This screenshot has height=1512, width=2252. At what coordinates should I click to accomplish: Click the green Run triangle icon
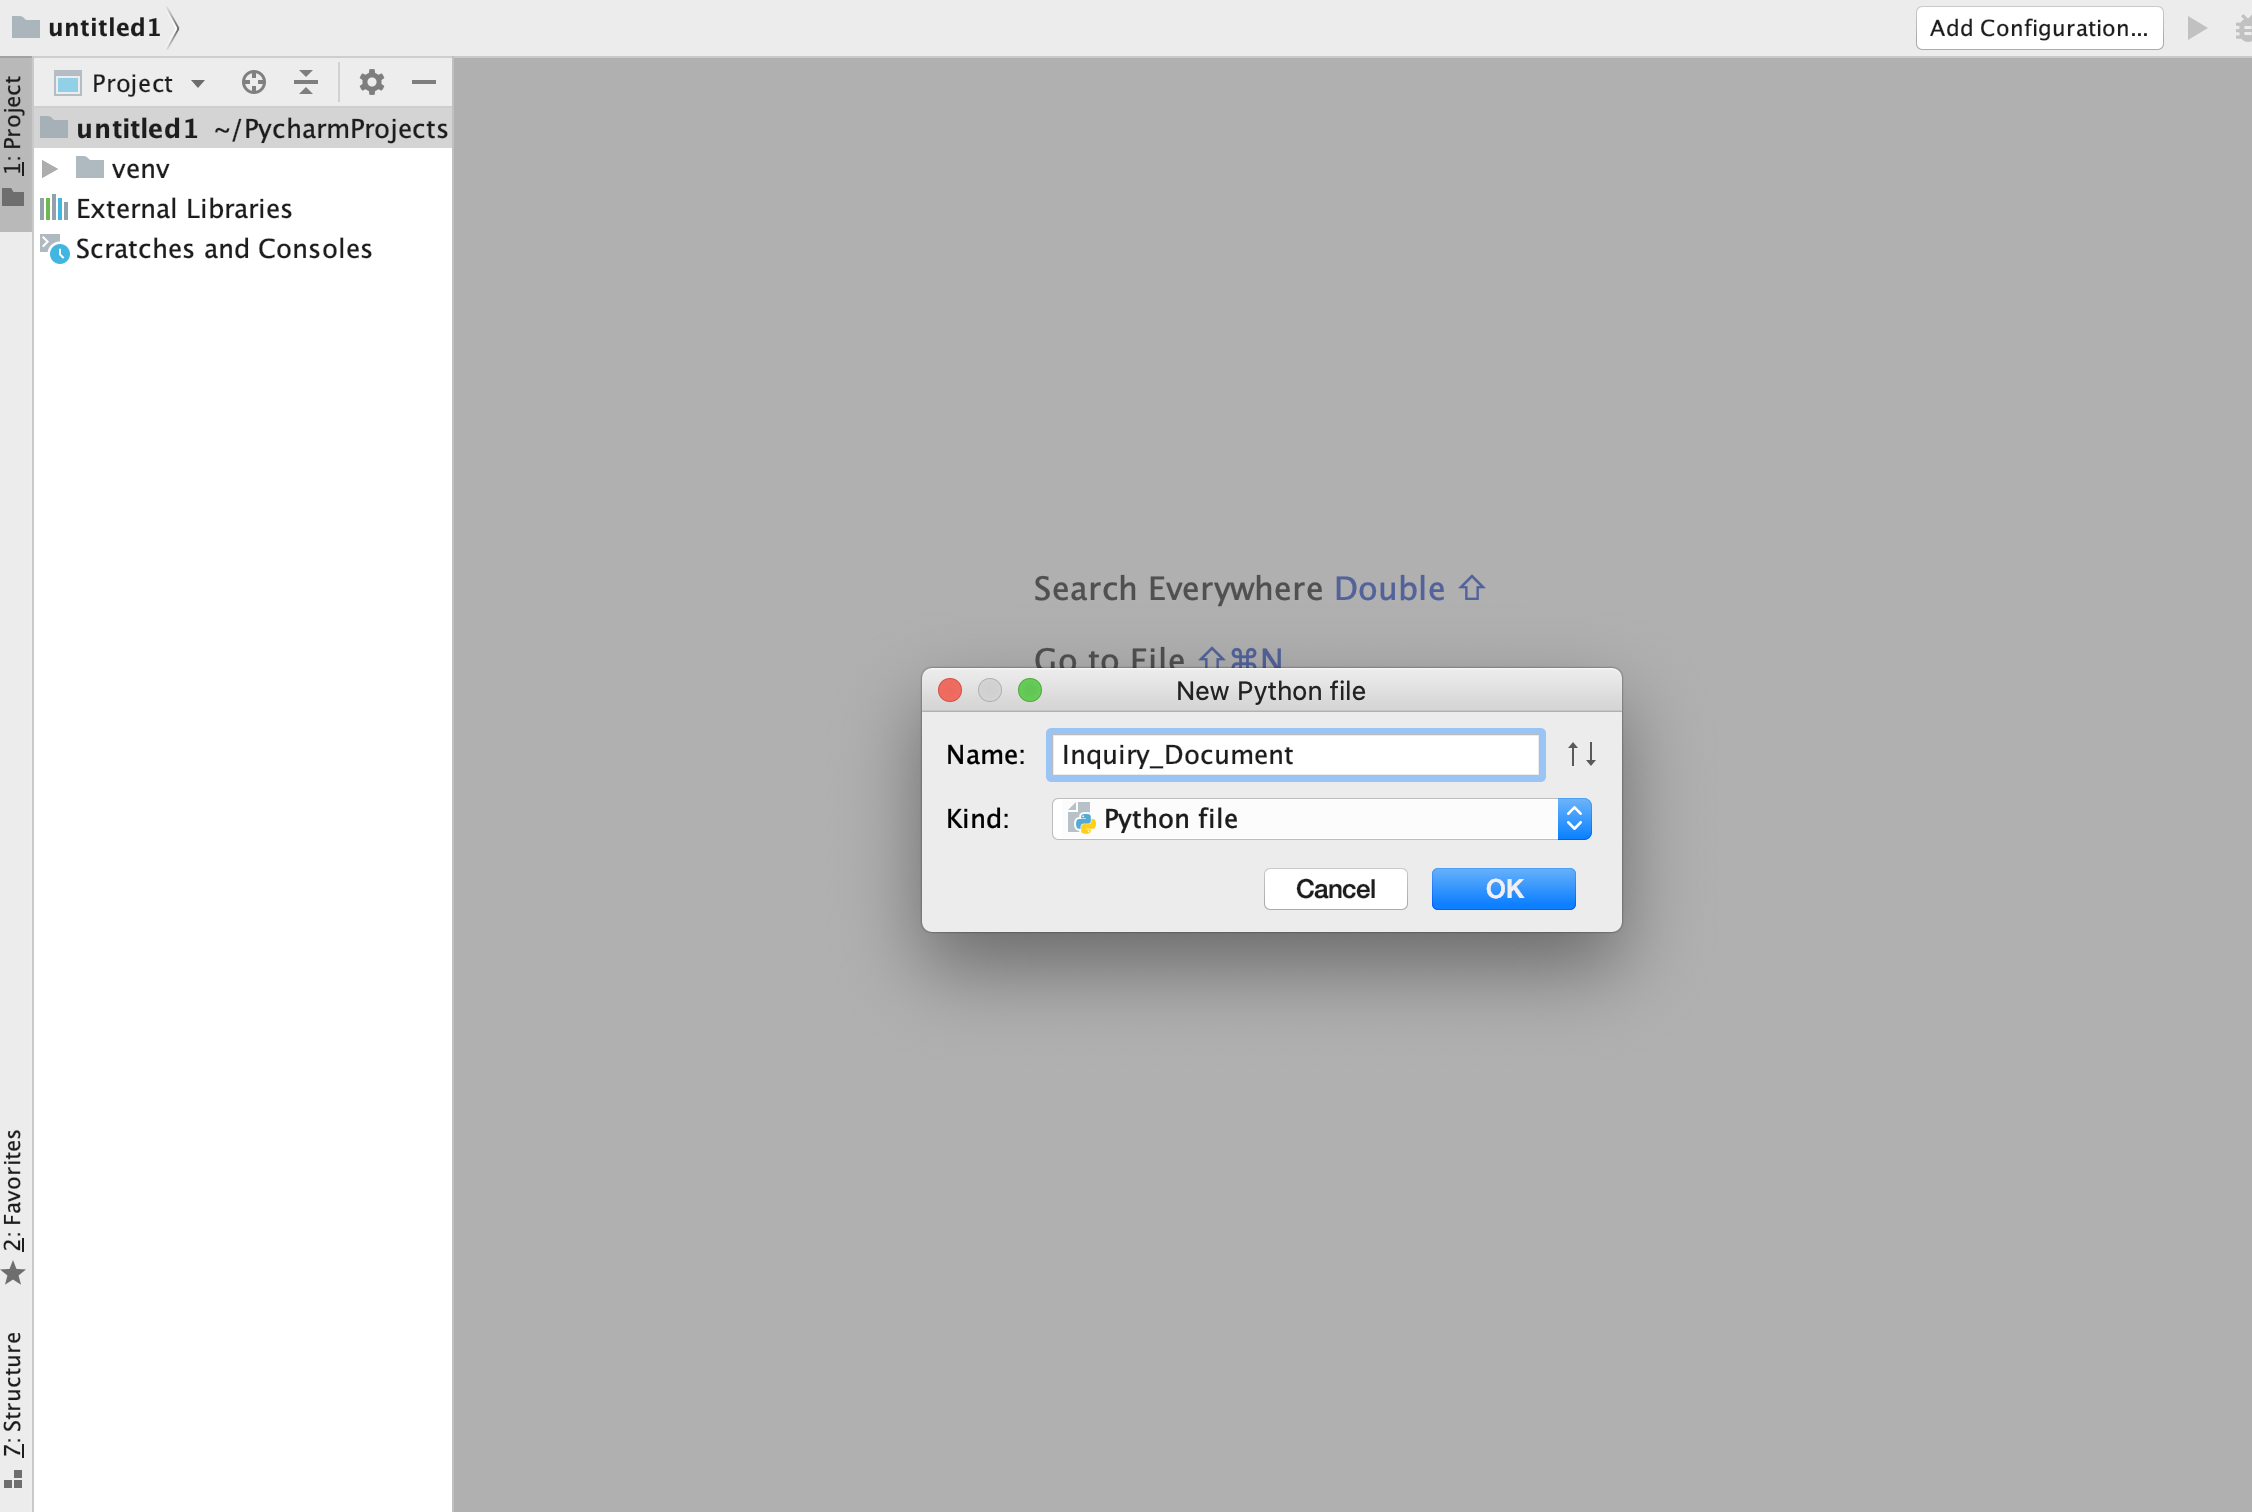pos(2197,28)
